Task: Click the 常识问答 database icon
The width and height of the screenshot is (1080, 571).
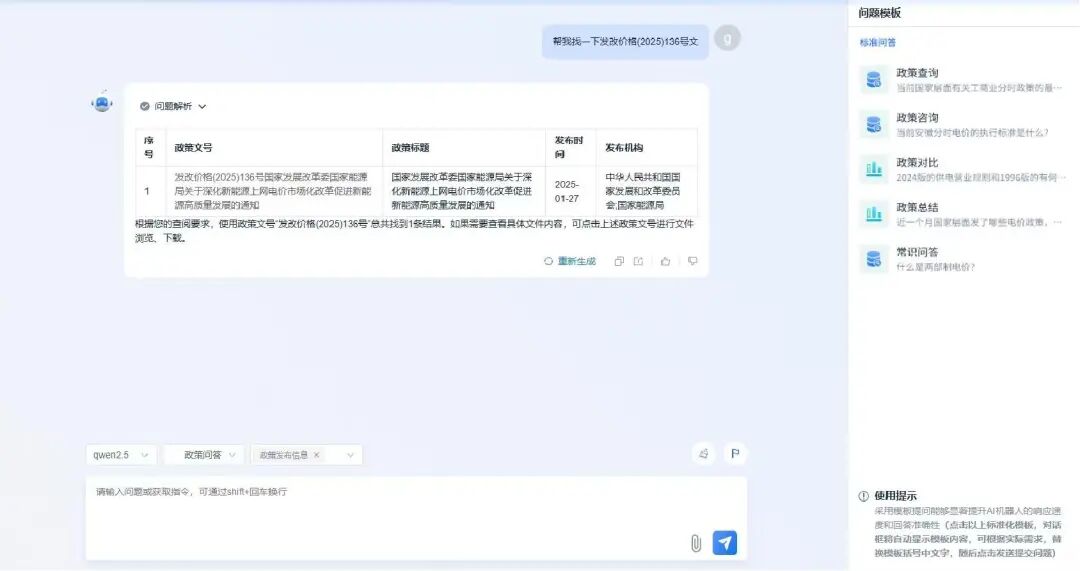Action: (874, 259)
